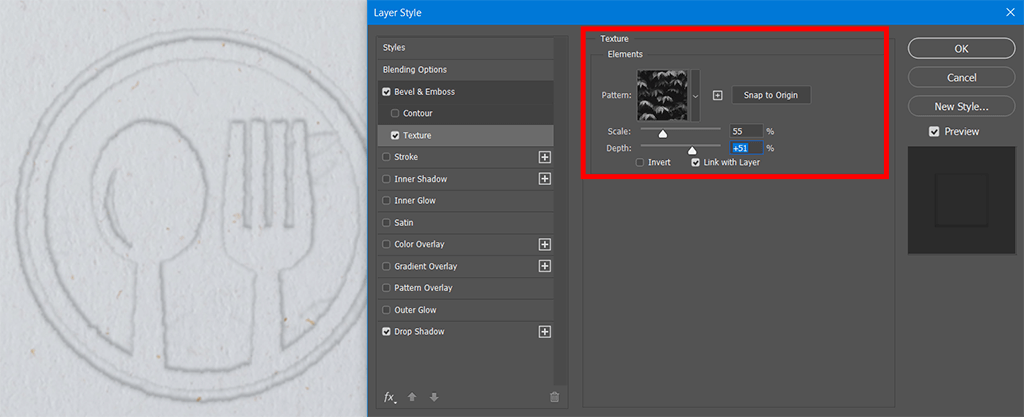The height and width of the screenshot is (417, 1024).
Task: Enable the Contour checkbox
Action: tap(395, 114)
